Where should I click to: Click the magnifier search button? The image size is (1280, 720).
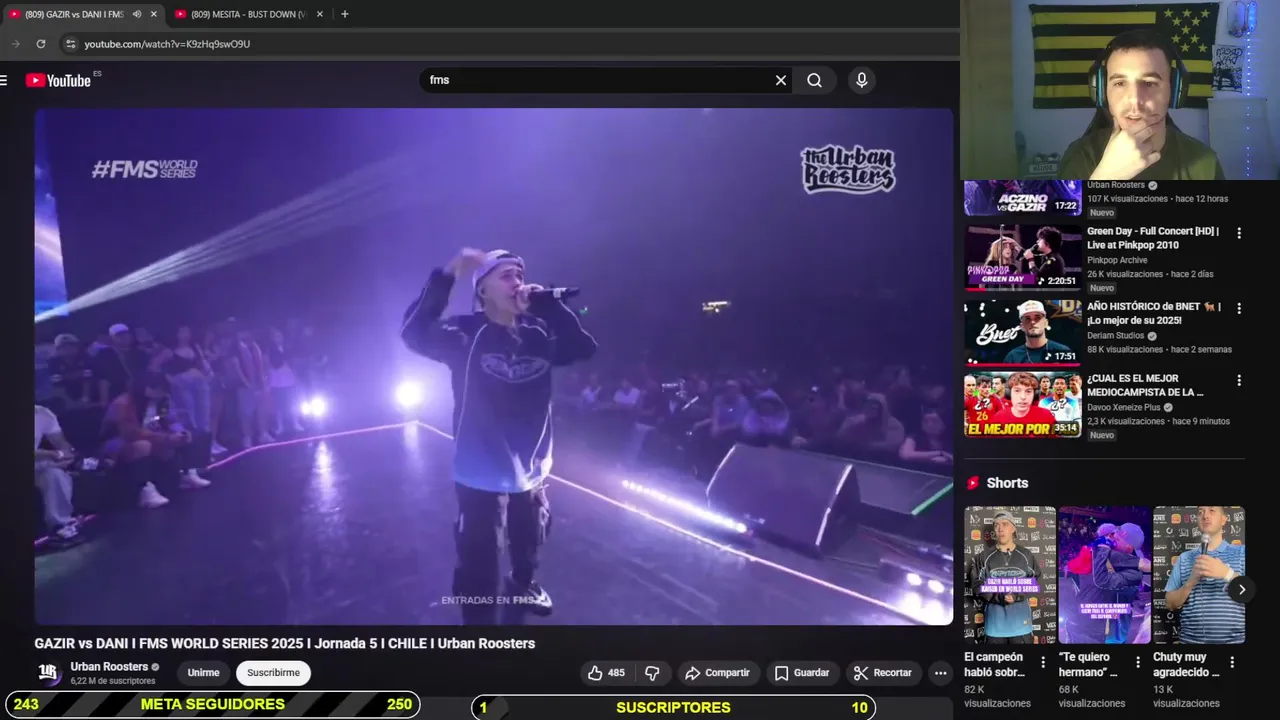coord(814,80)
